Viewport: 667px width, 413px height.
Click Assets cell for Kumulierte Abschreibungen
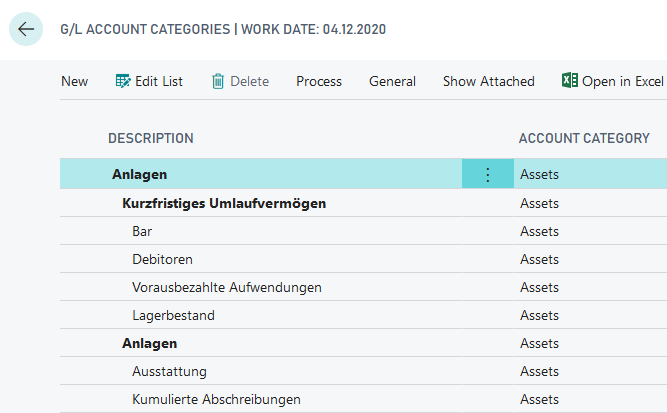[x=539, y=399]
